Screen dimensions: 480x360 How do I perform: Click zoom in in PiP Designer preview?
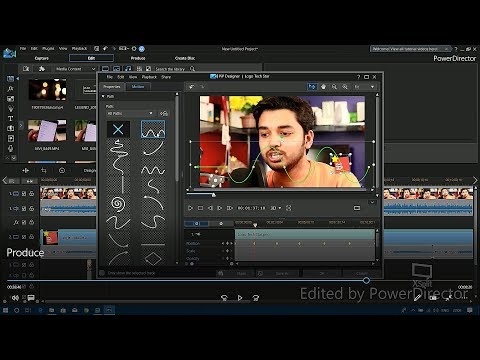point(345,87)
